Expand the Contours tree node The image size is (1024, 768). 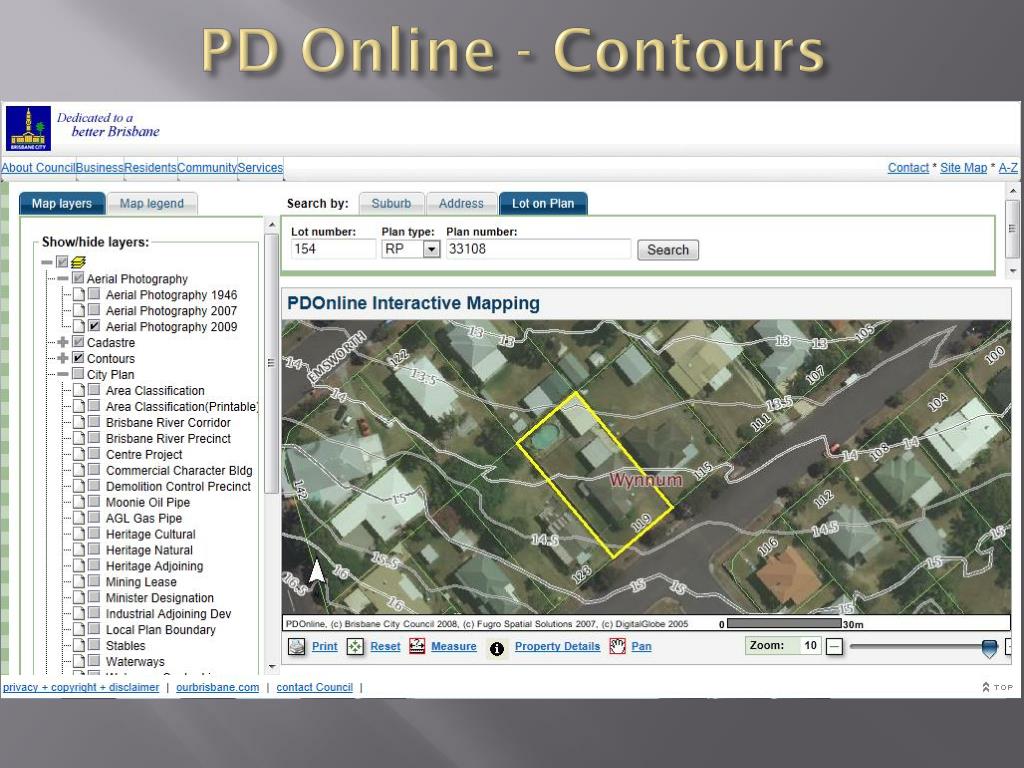(x=63, y=358)
